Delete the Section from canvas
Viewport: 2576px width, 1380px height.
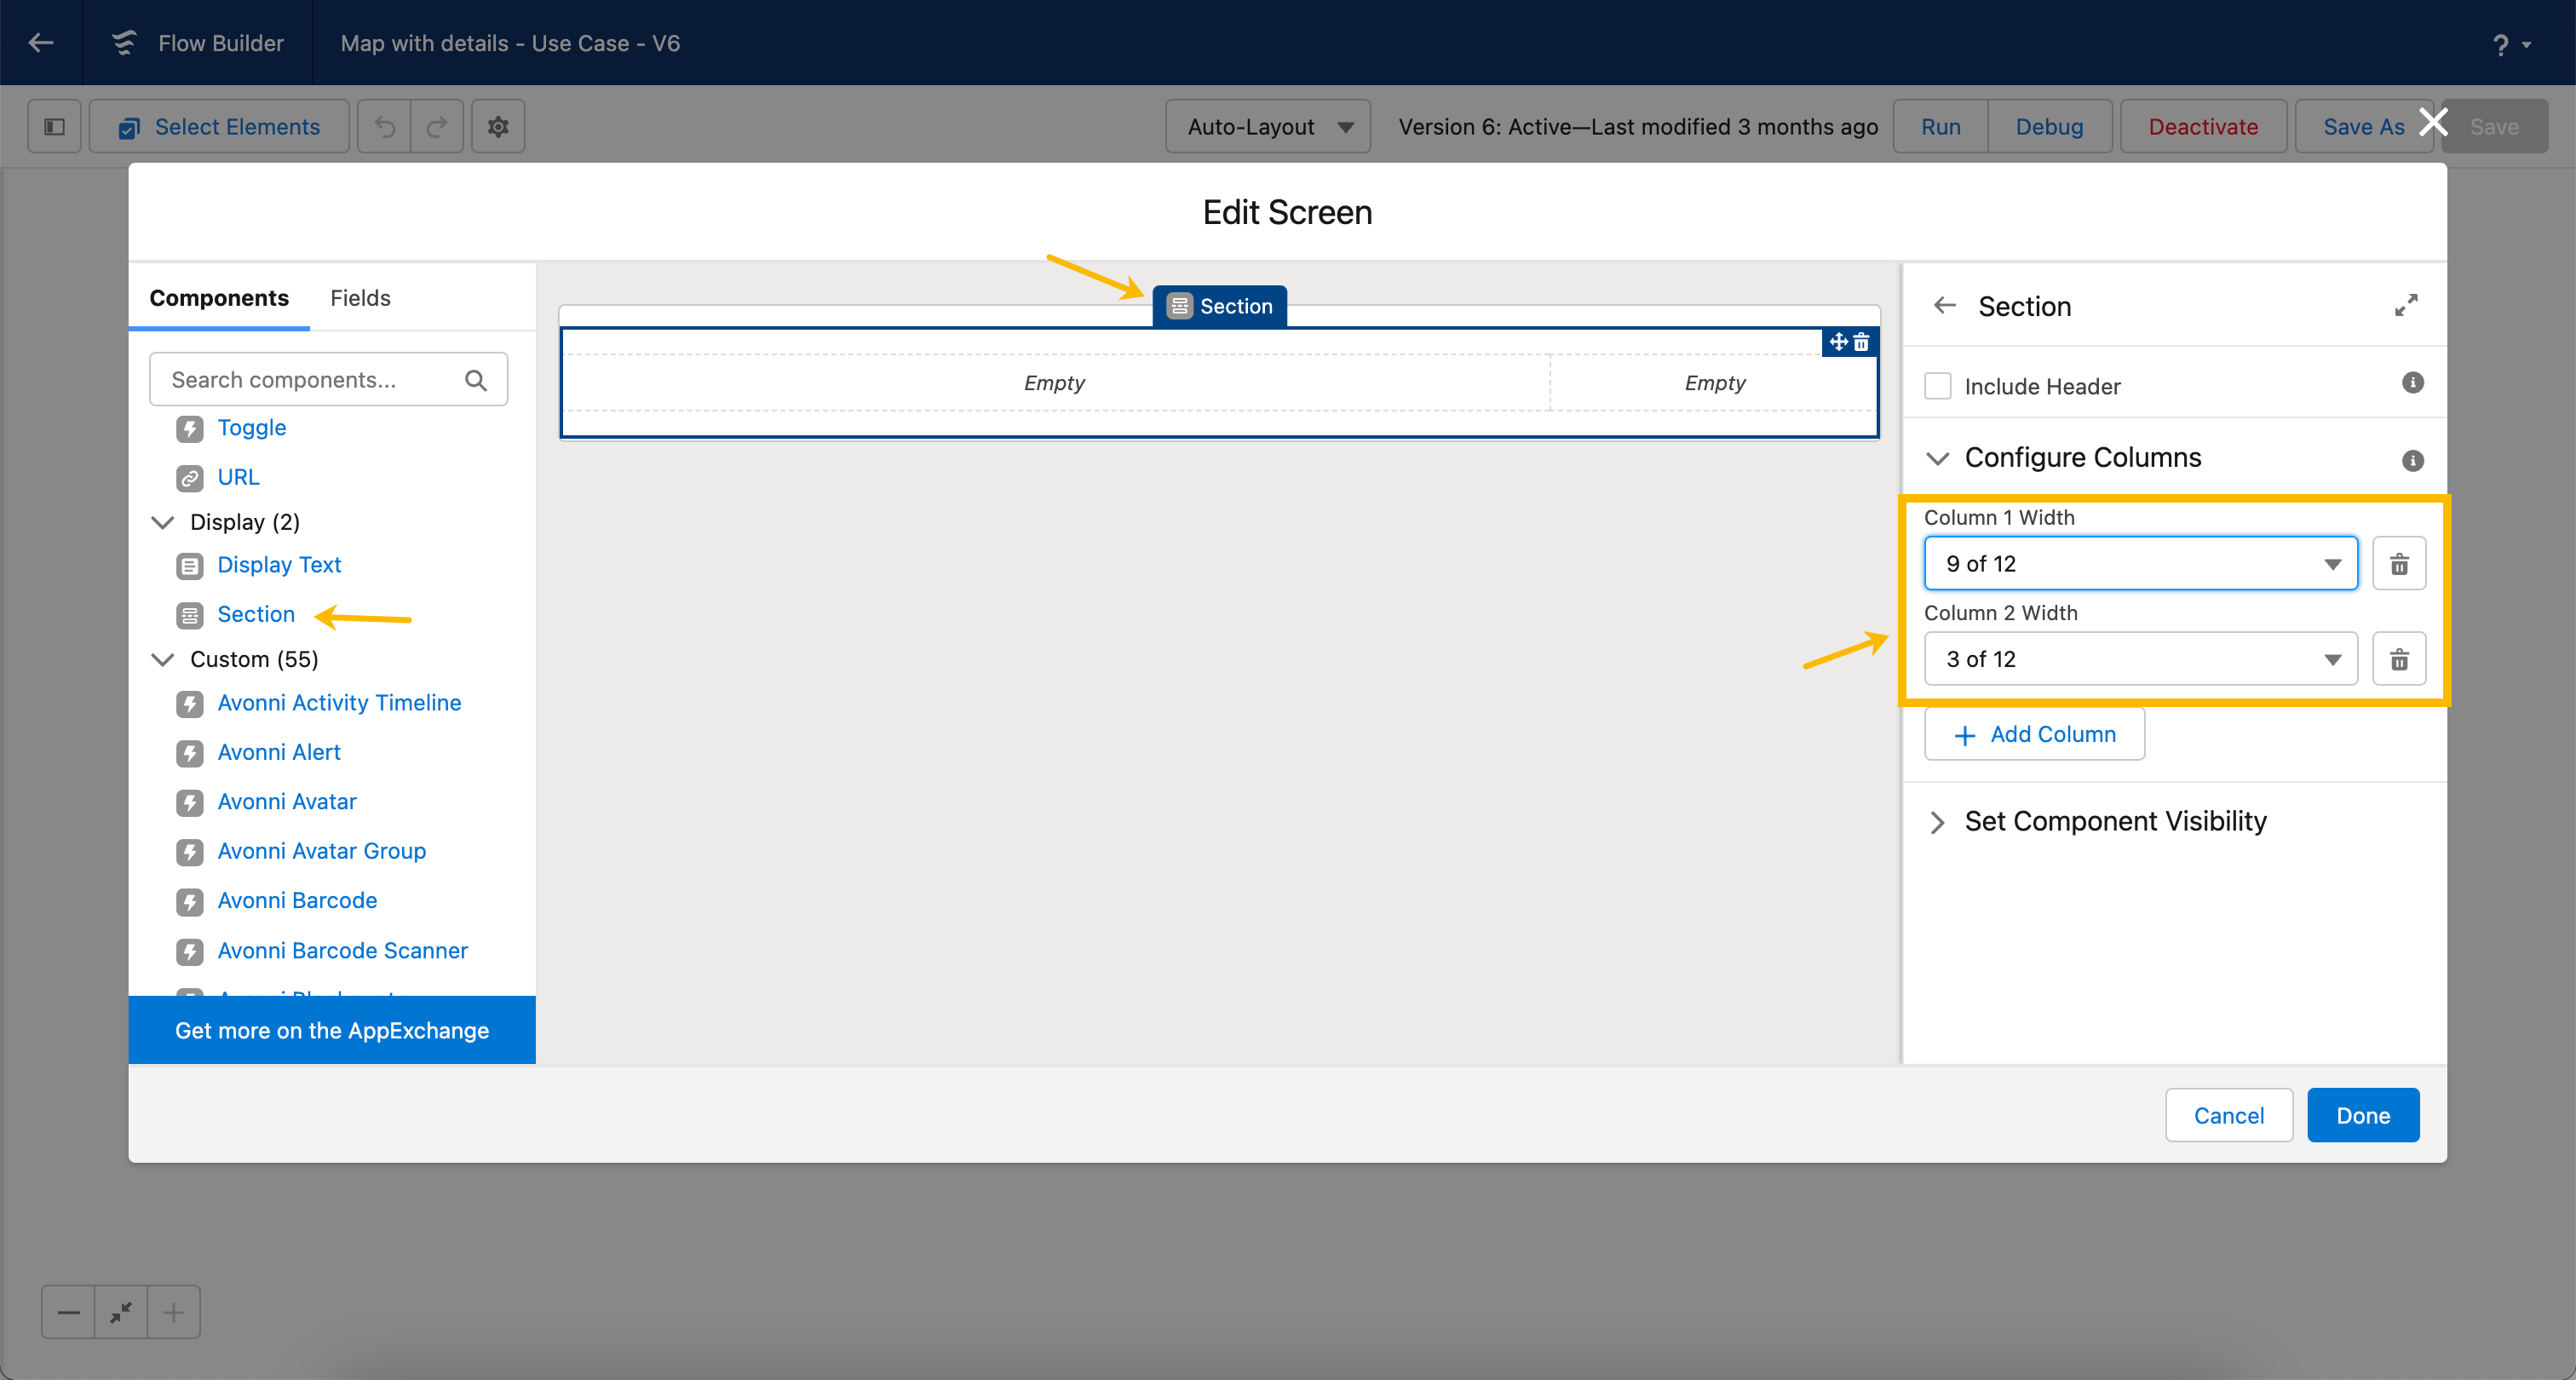pyautogui.click(x=1861, y=342)
